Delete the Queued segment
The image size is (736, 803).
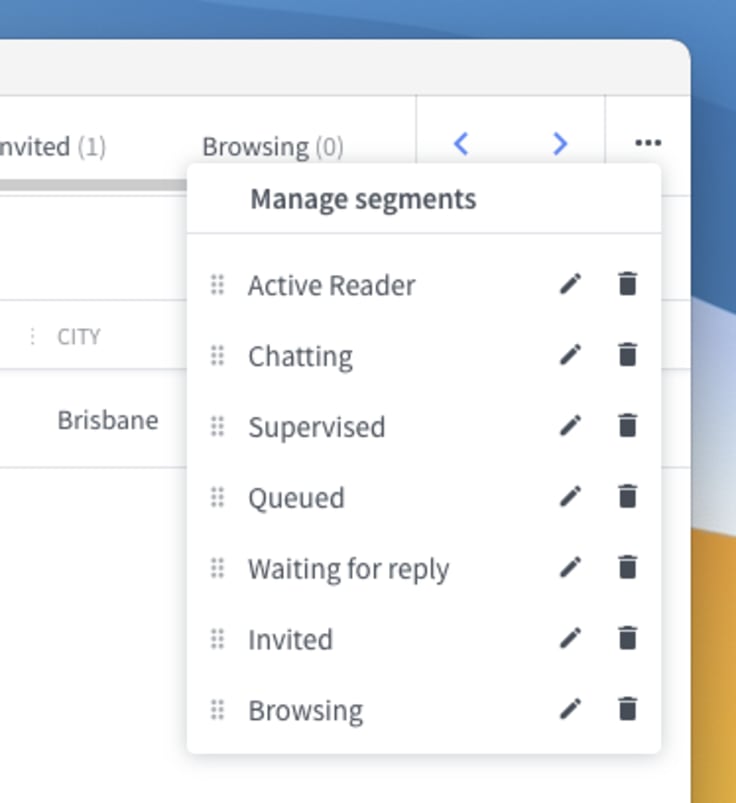pyautogui.click(x=627, y=496)
